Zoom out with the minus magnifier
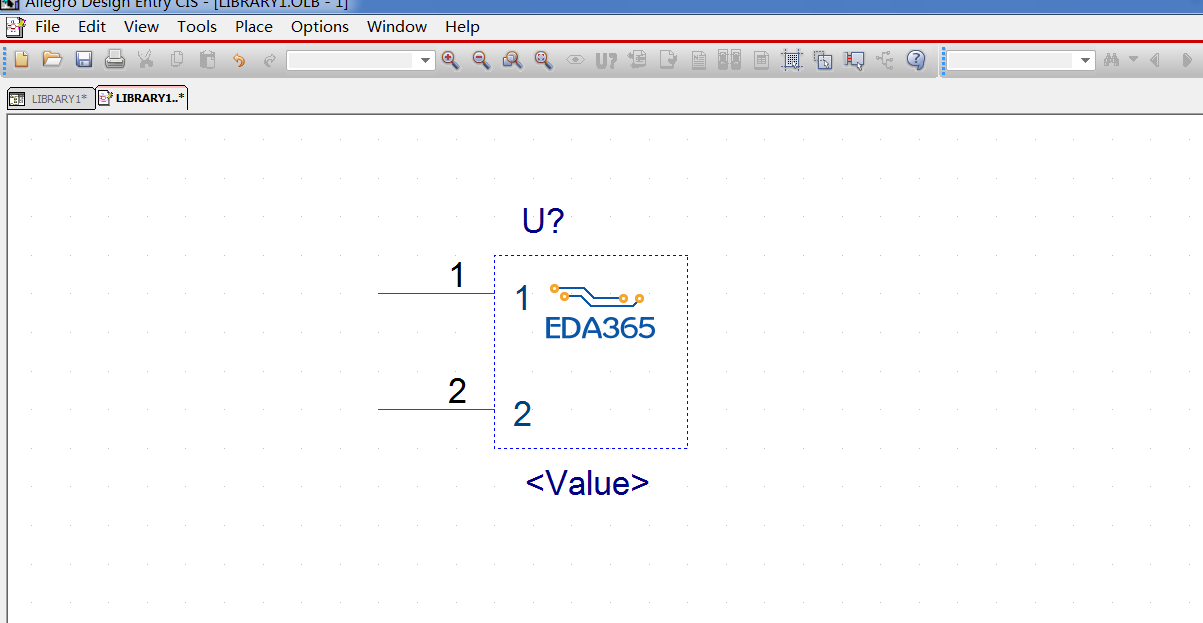 point(481,60)
